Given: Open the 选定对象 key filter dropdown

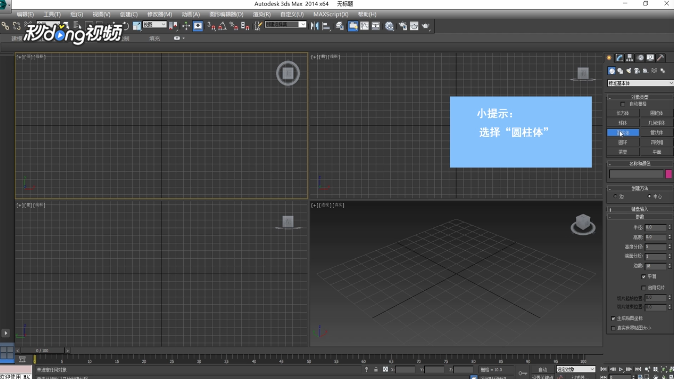Looking at the screenshot, I should tap(576, 369).
